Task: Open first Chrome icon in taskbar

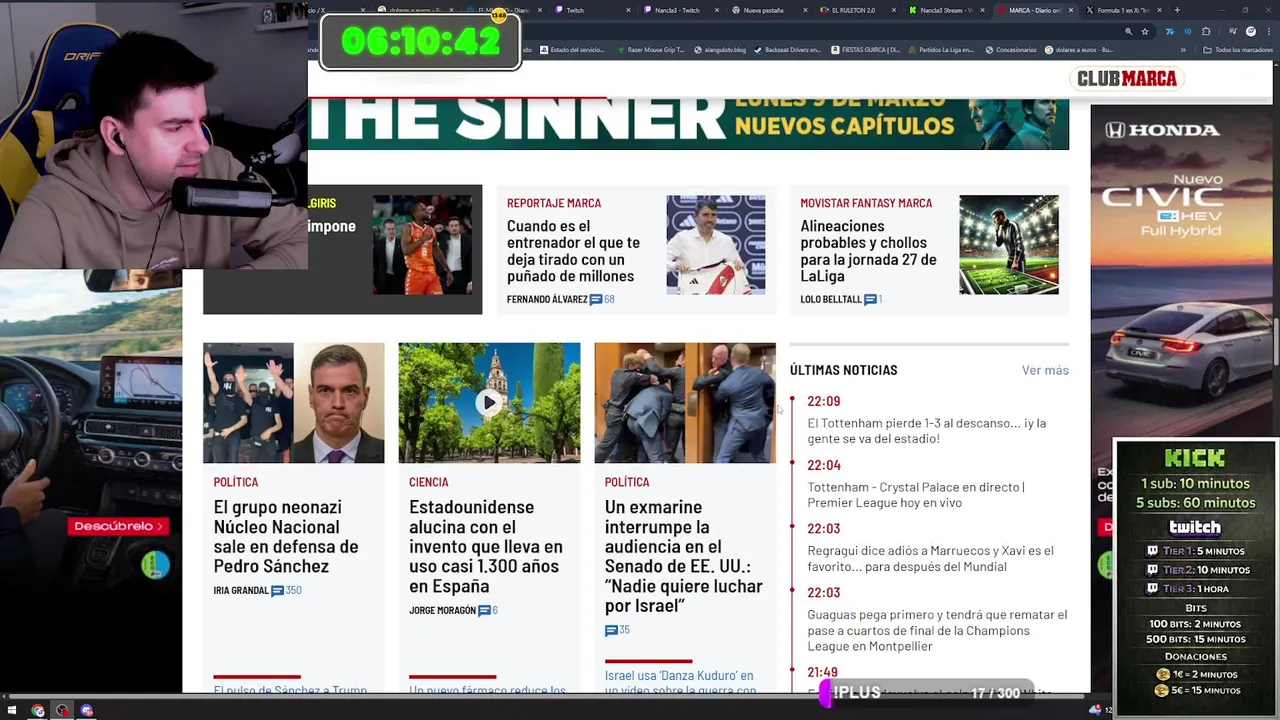Action: (x=38, y=711)
